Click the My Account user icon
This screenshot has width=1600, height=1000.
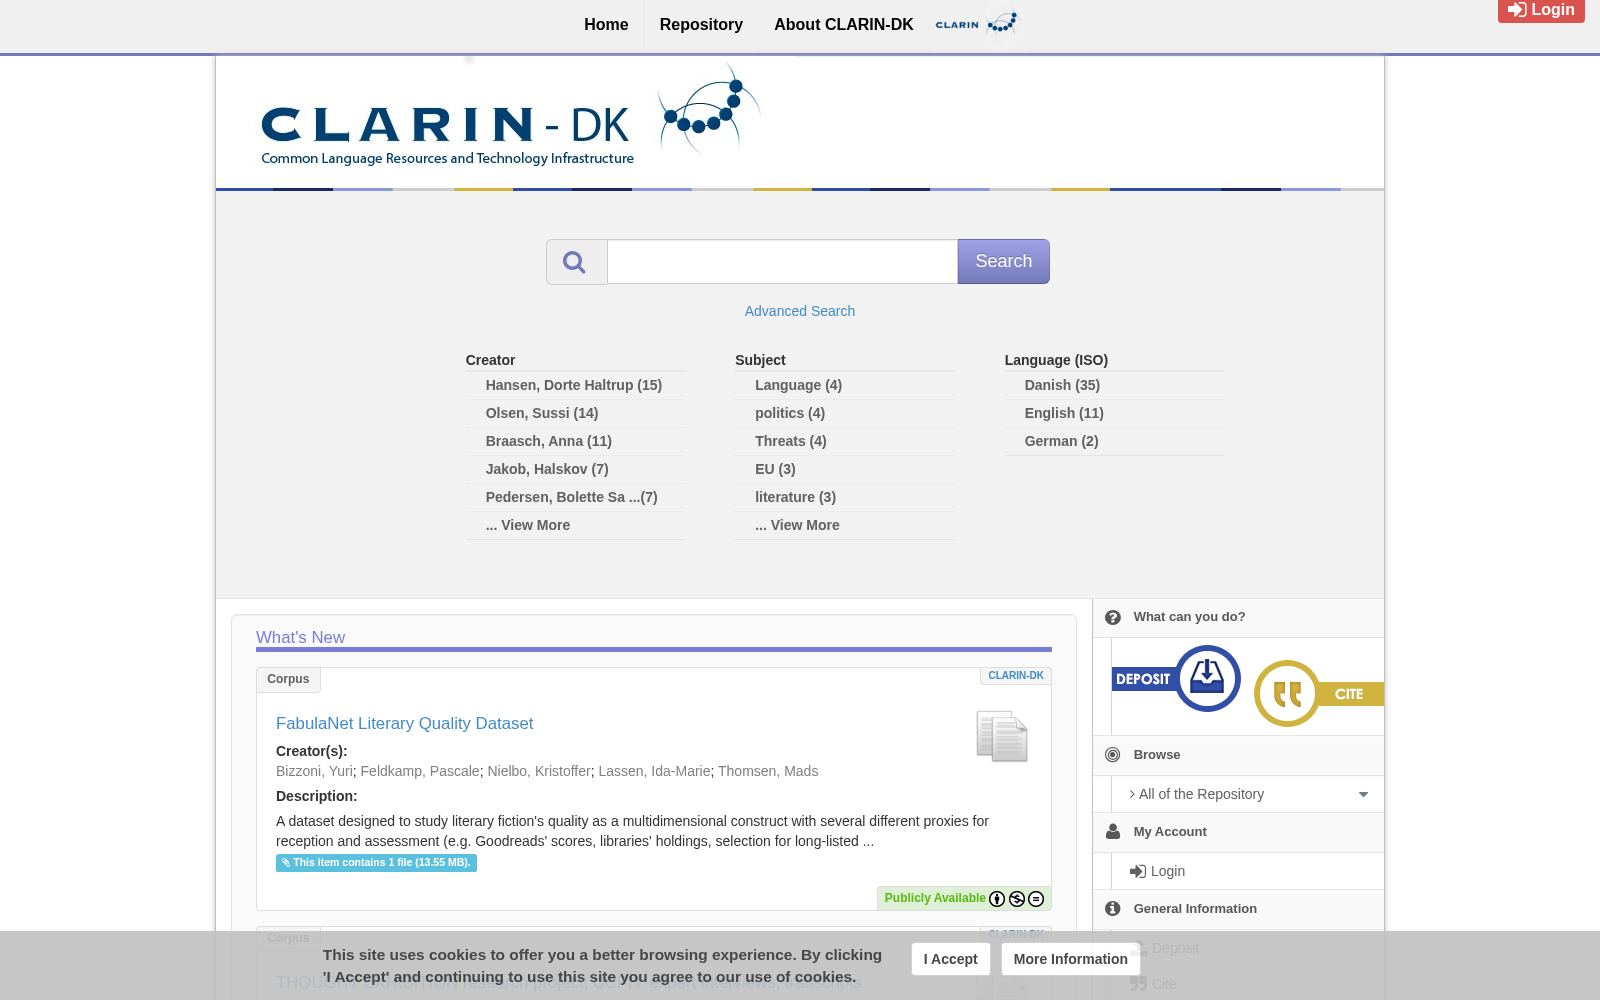click(1113, 832)
